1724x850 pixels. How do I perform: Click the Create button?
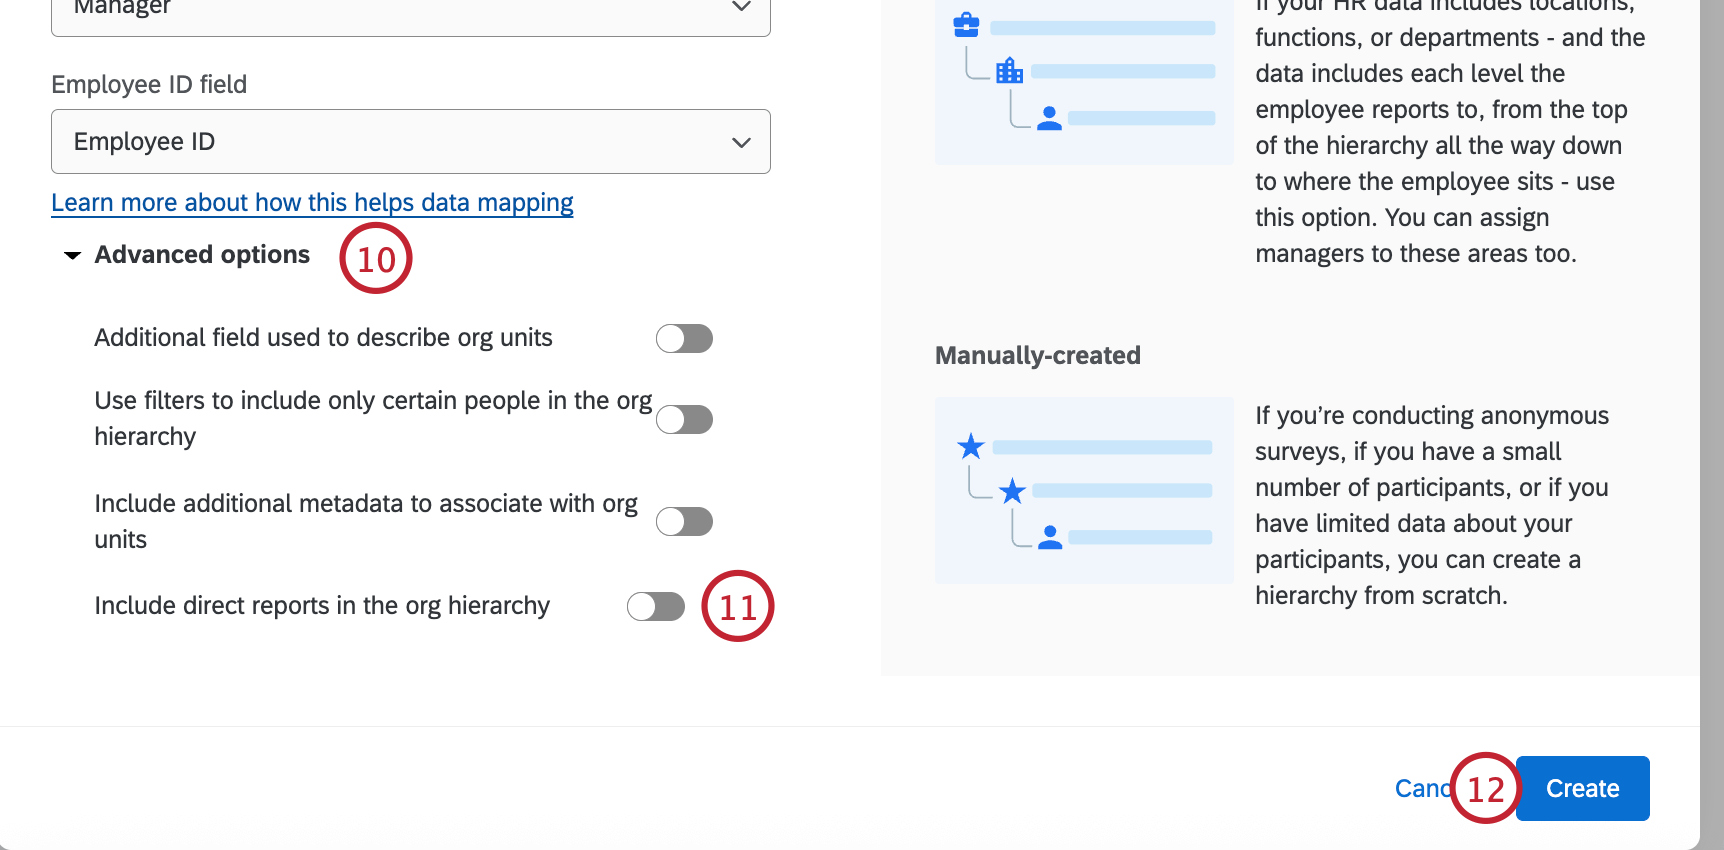click(1582, 788)
